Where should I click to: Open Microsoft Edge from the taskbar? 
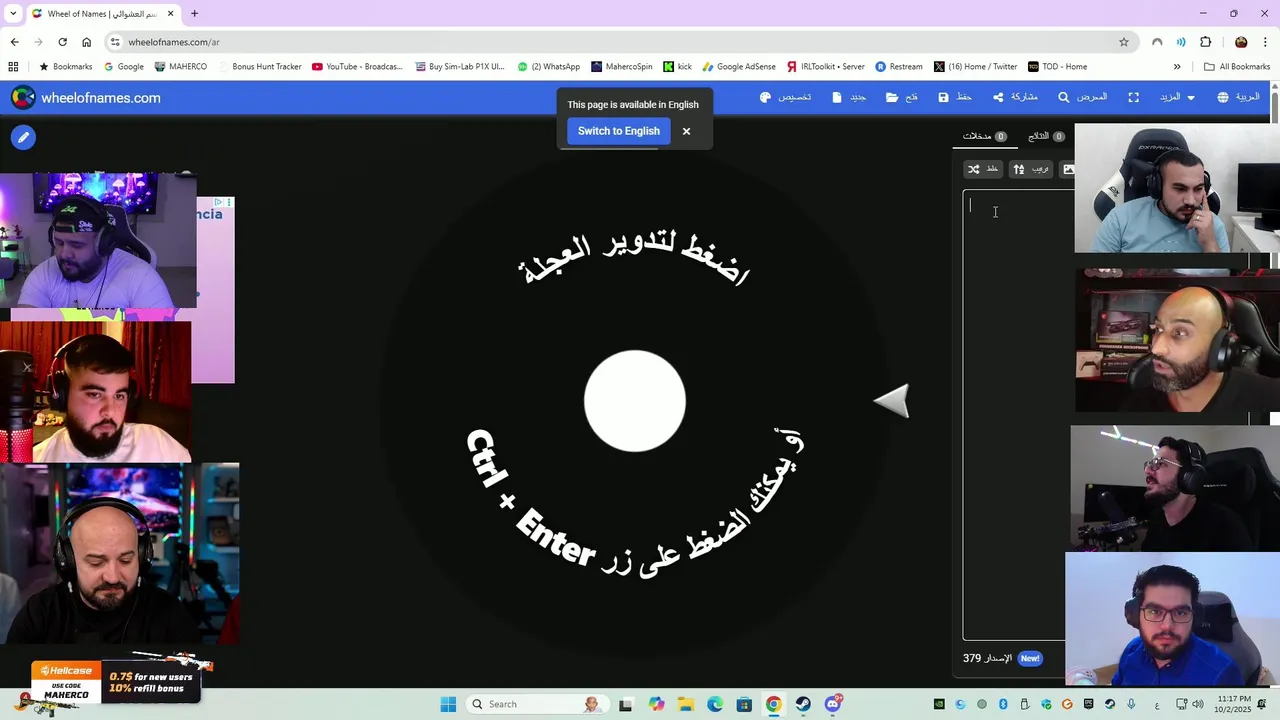tap(715, 704)
